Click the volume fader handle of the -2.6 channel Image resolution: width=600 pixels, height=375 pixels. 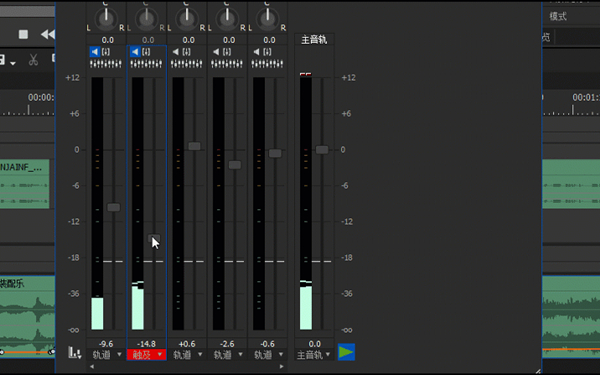coord(235,165)
